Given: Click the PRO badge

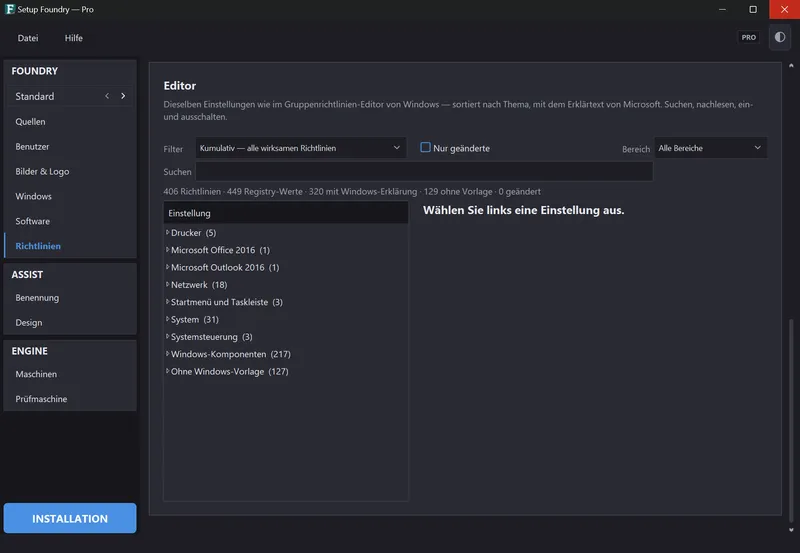Looking at the screenshot, I should [748, 37].
